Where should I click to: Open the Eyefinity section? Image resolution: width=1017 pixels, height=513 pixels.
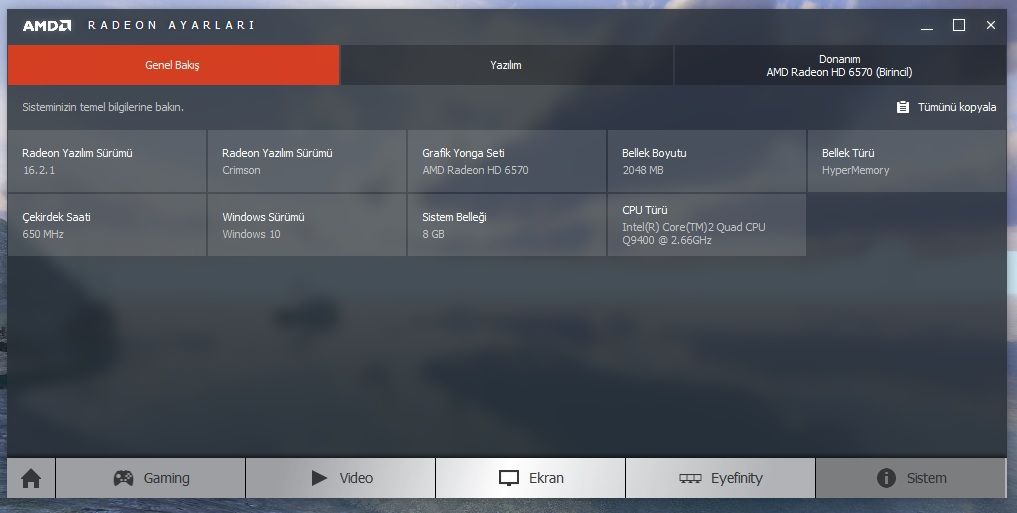point(720,478)
